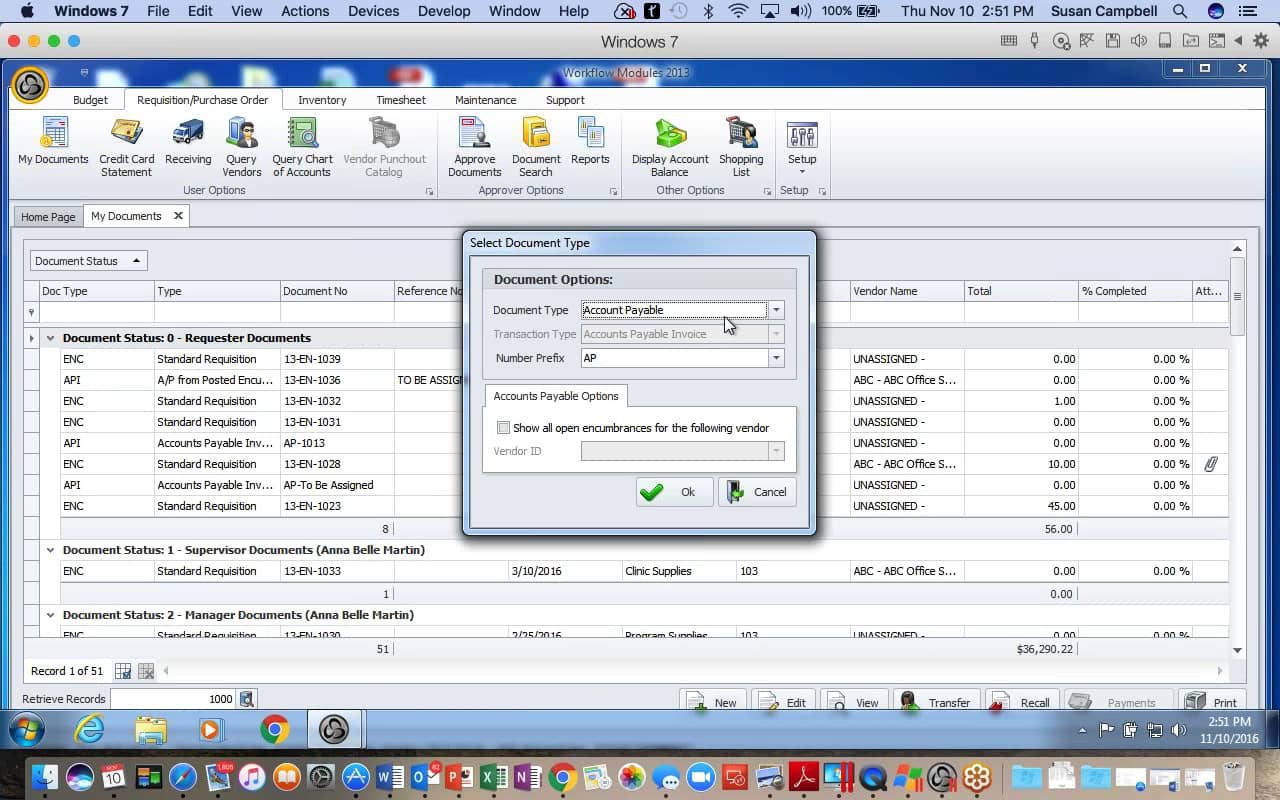
Task: Click Ok in Select Document Type dialog
Action: coord(674,492)
